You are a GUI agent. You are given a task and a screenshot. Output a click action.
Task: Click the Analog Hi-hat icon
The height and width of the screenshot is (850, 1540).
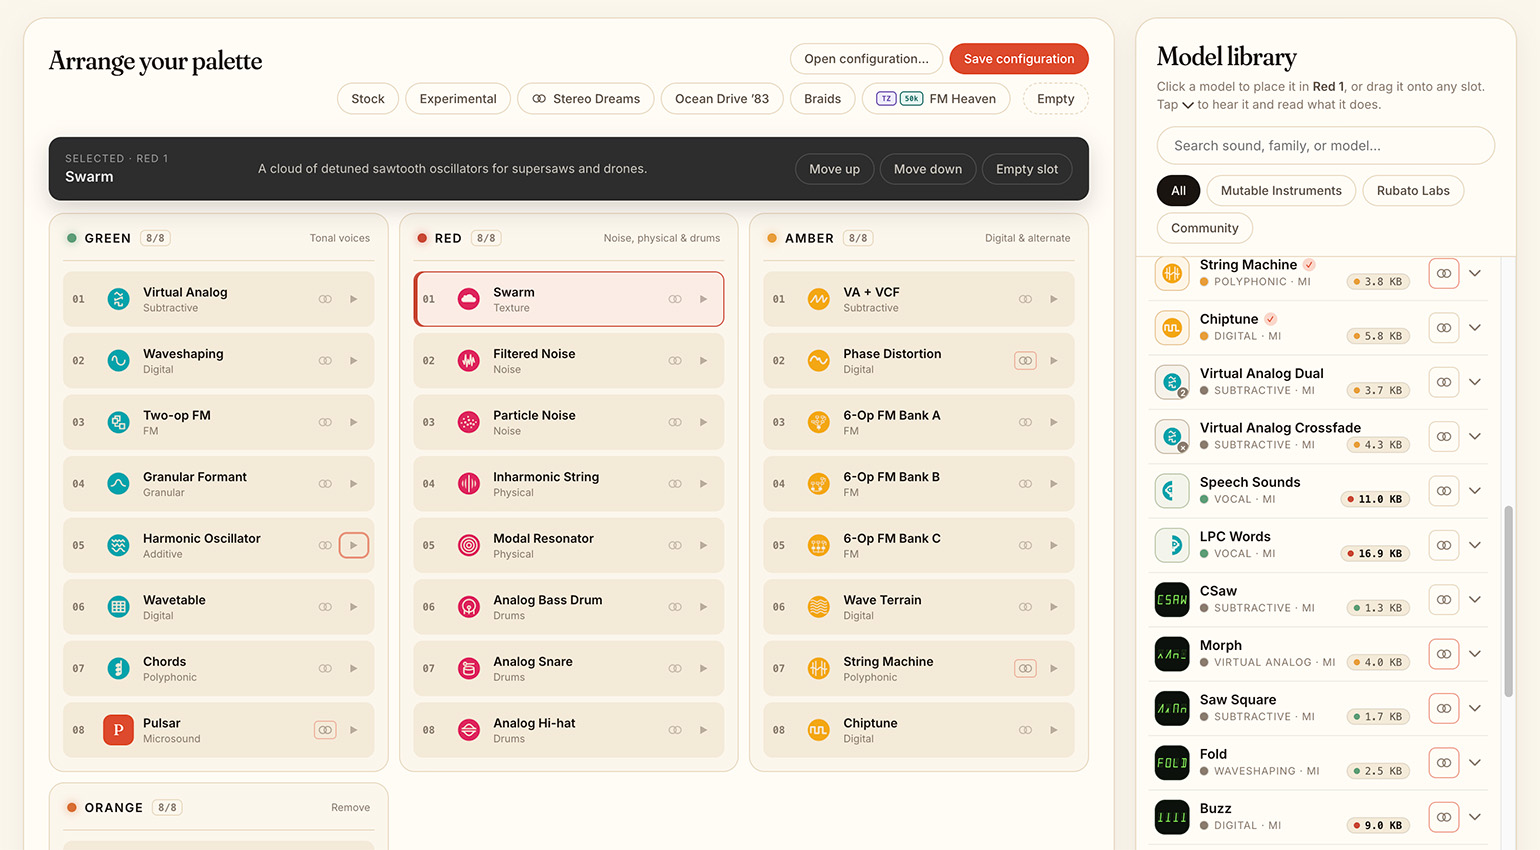468,730
